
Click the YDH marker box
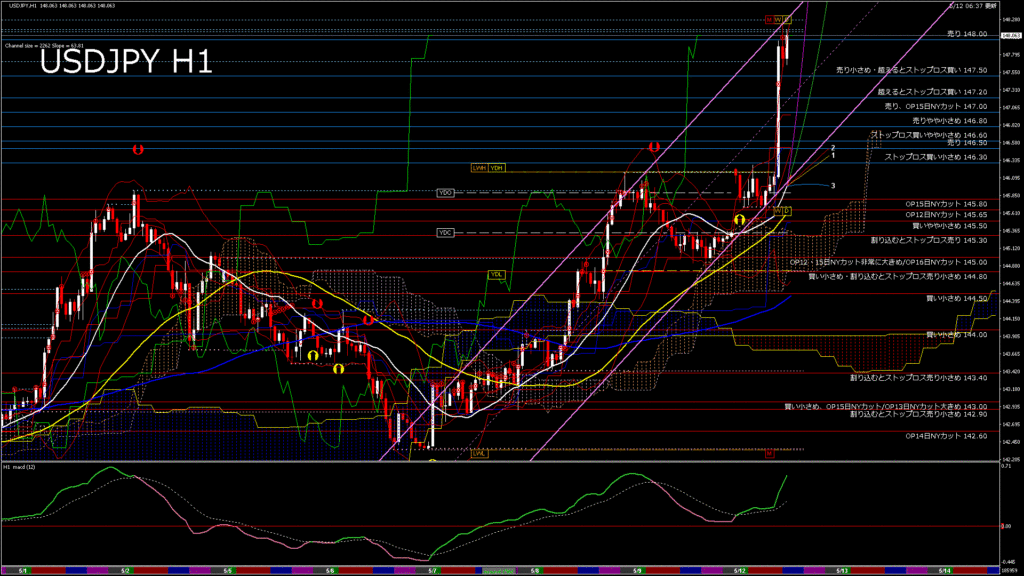tap(497, 168)
